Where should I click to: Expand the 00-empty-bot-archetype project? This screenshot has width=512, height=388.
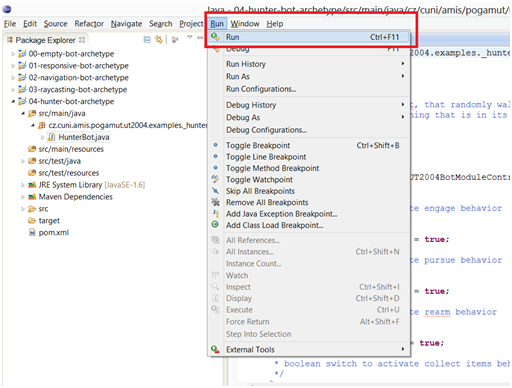coord(13,53)
